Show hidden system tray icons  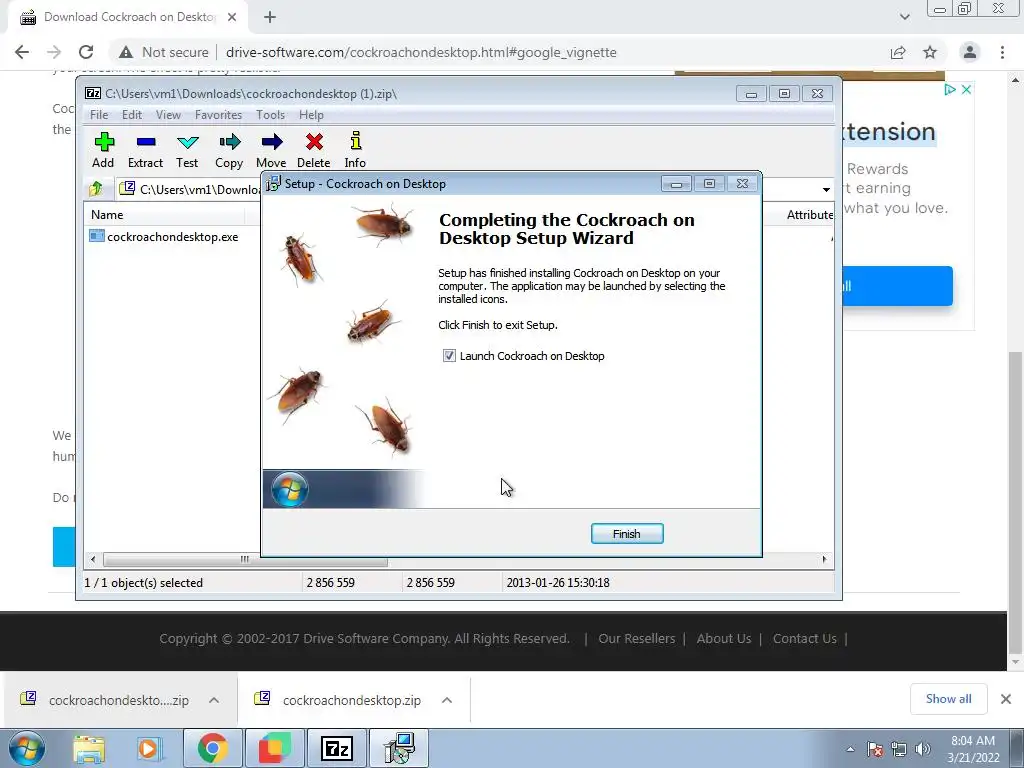pos(850,749)
